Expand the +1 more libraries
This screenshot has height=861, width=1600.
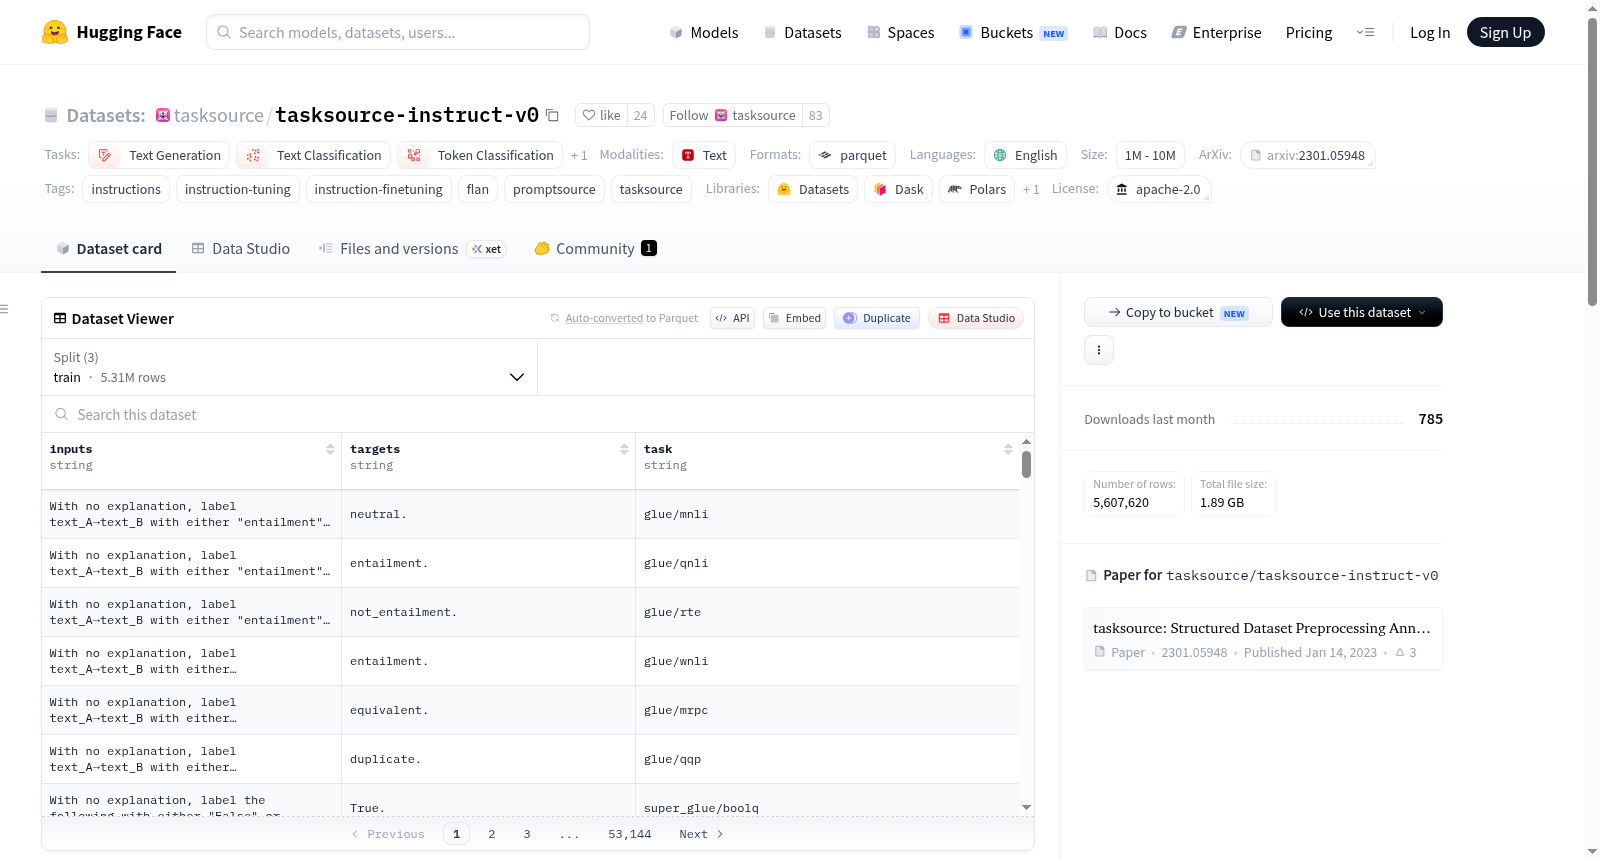pos(1031,189)
